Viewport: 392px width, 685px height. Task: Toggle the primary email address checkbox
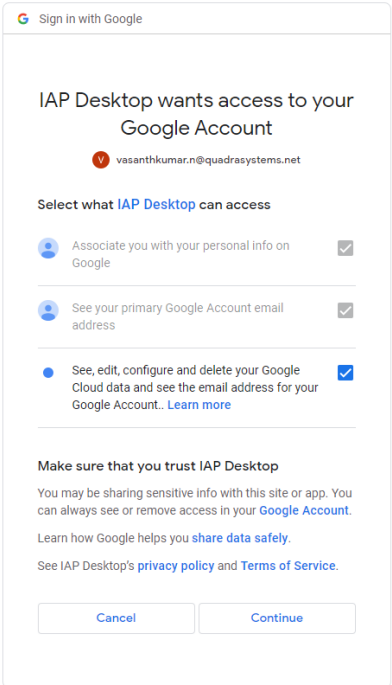click(345, 311)
